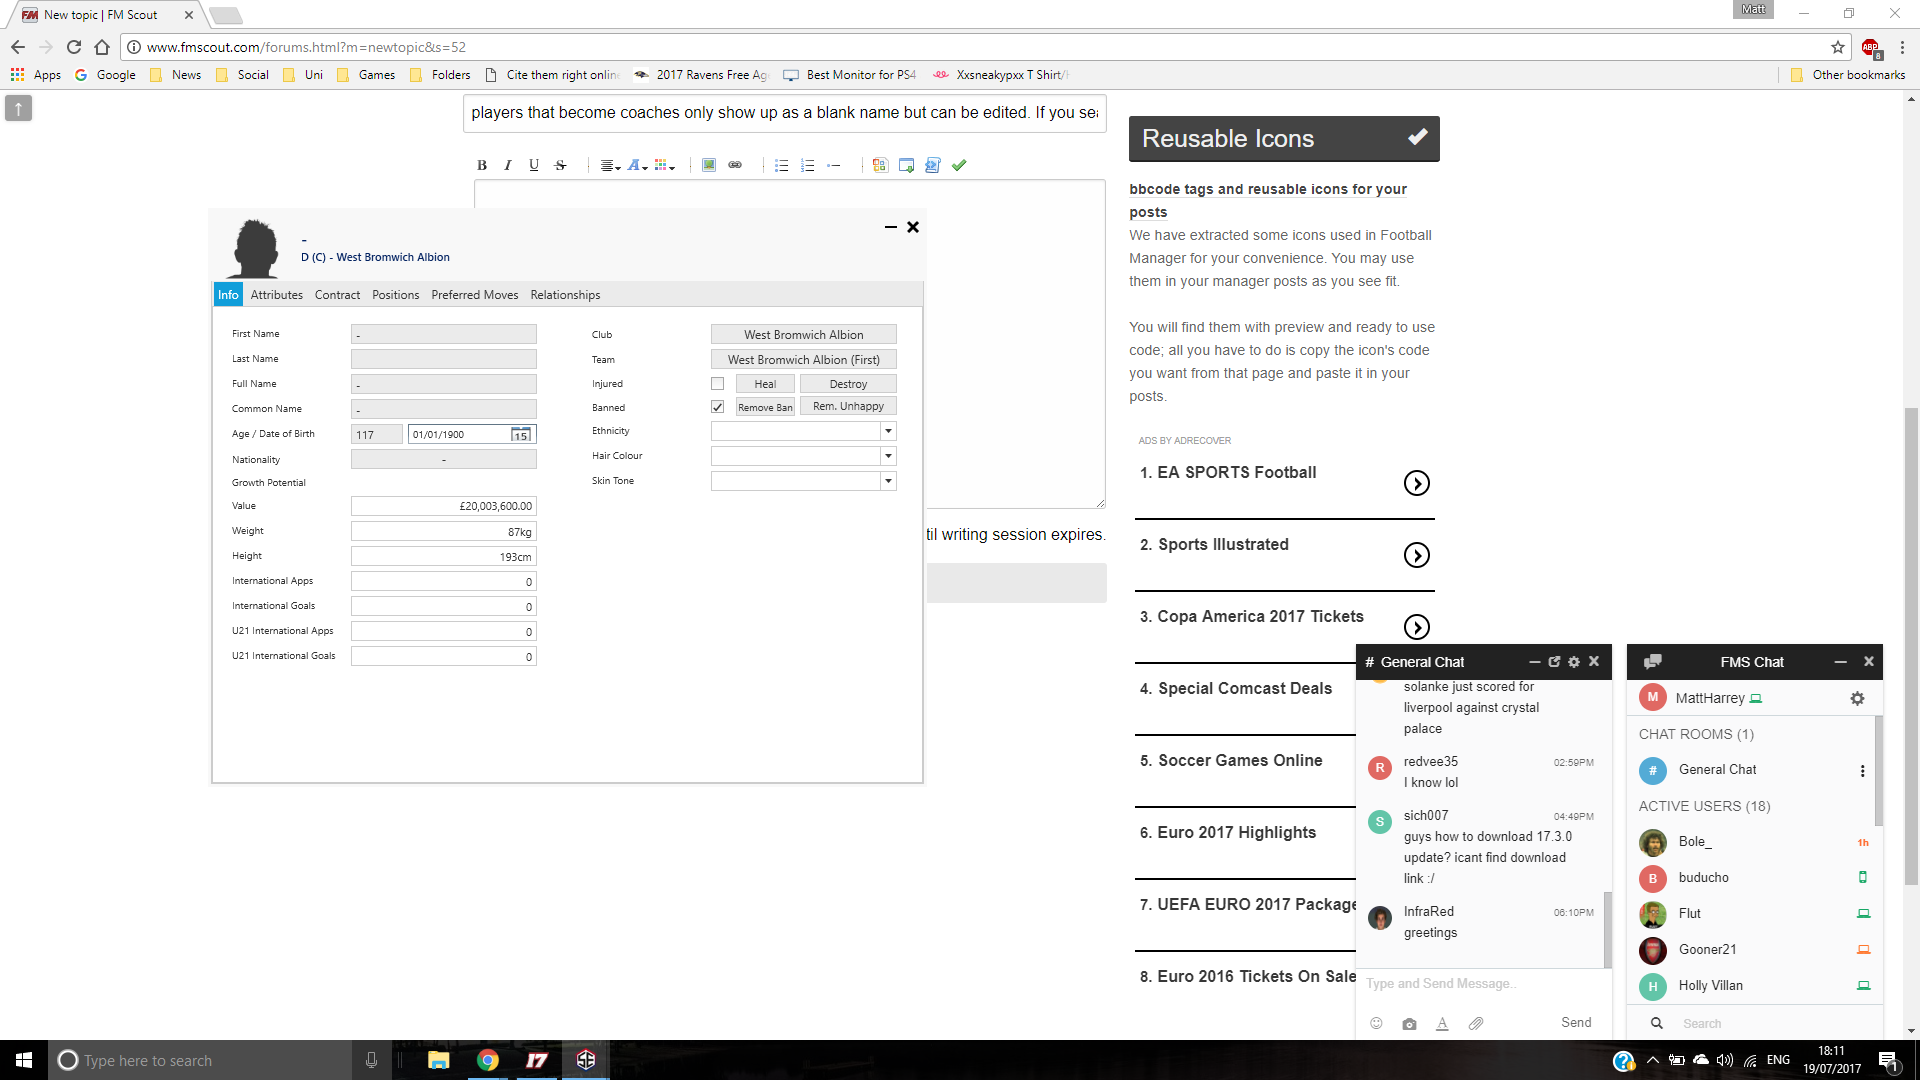
Task: Toggle underline formatting in post editor
Action: (x=534, y=166)
